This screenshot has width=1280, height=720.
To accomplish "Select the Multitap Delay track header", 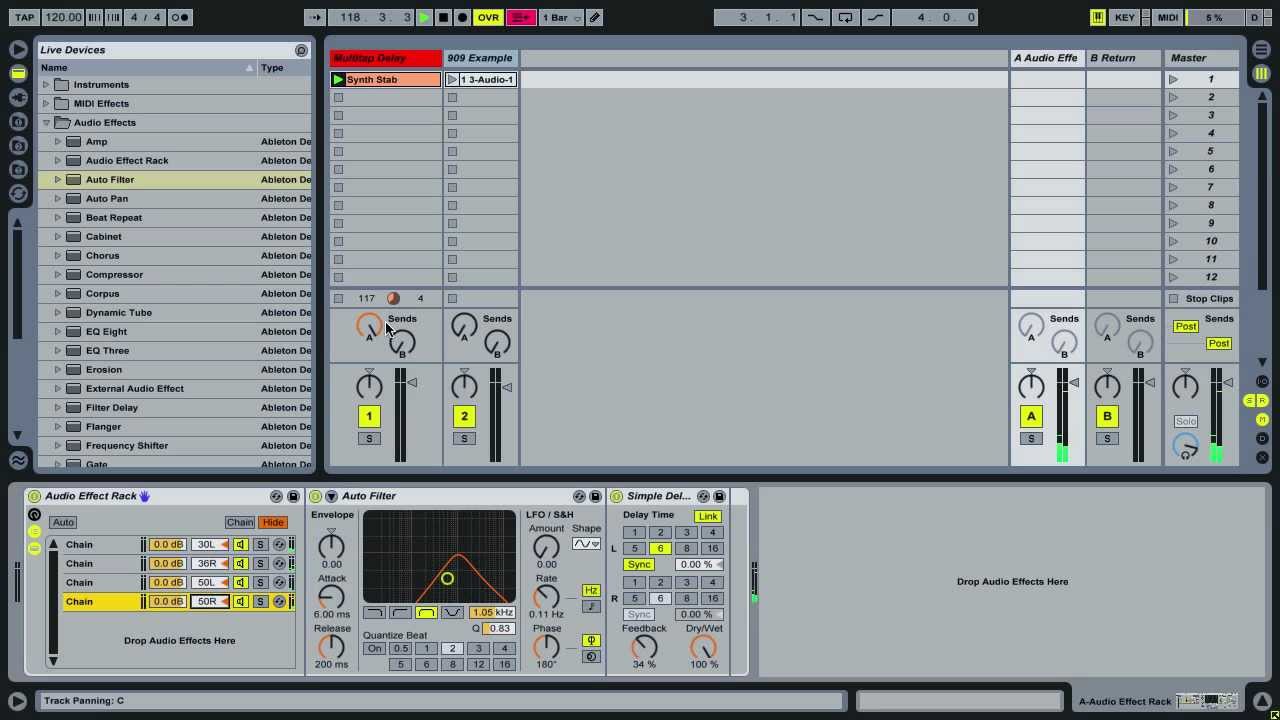I will (x=385, y=58).
